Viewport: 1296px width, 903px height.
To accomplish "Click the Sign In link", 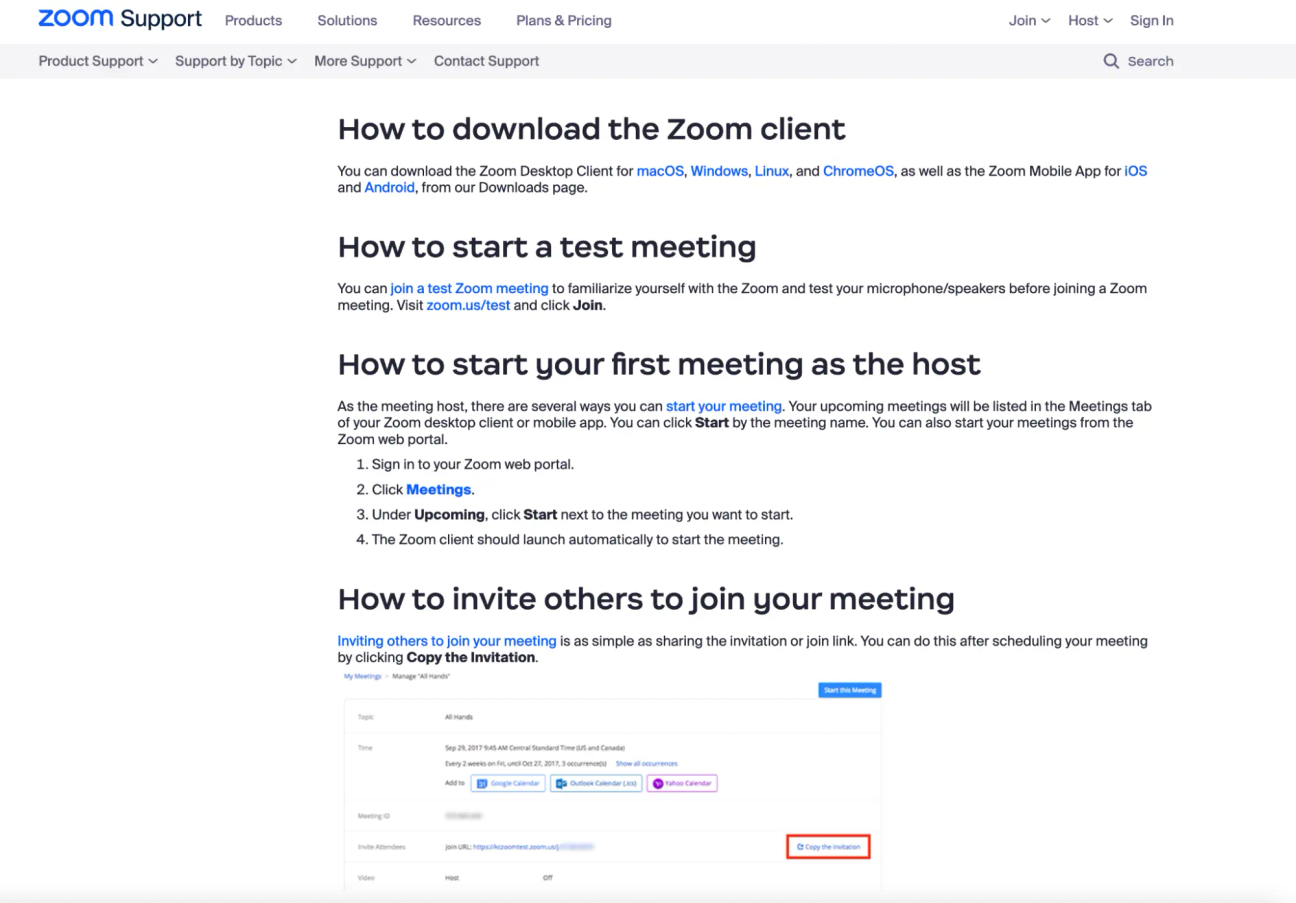I will pyautogui.click(x=1152, y=20).
